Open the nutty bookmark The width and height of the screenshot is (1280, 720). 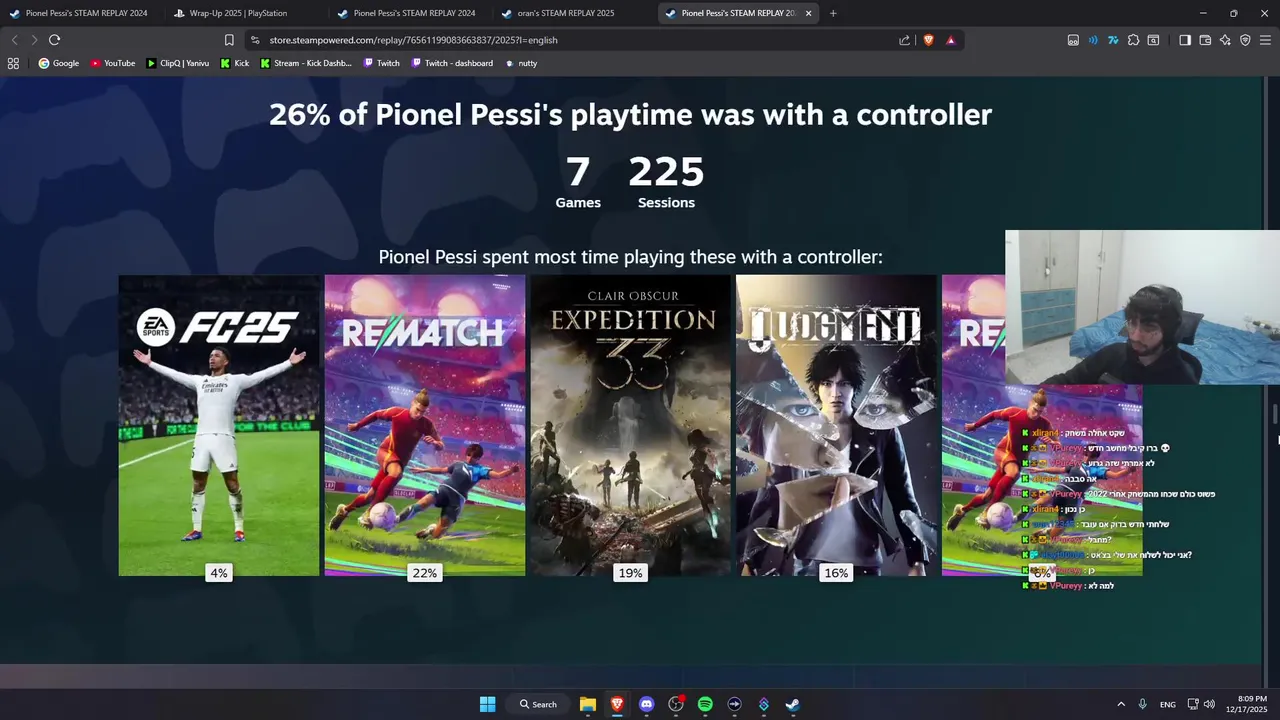pyautogui.click(x=521, y=63)
